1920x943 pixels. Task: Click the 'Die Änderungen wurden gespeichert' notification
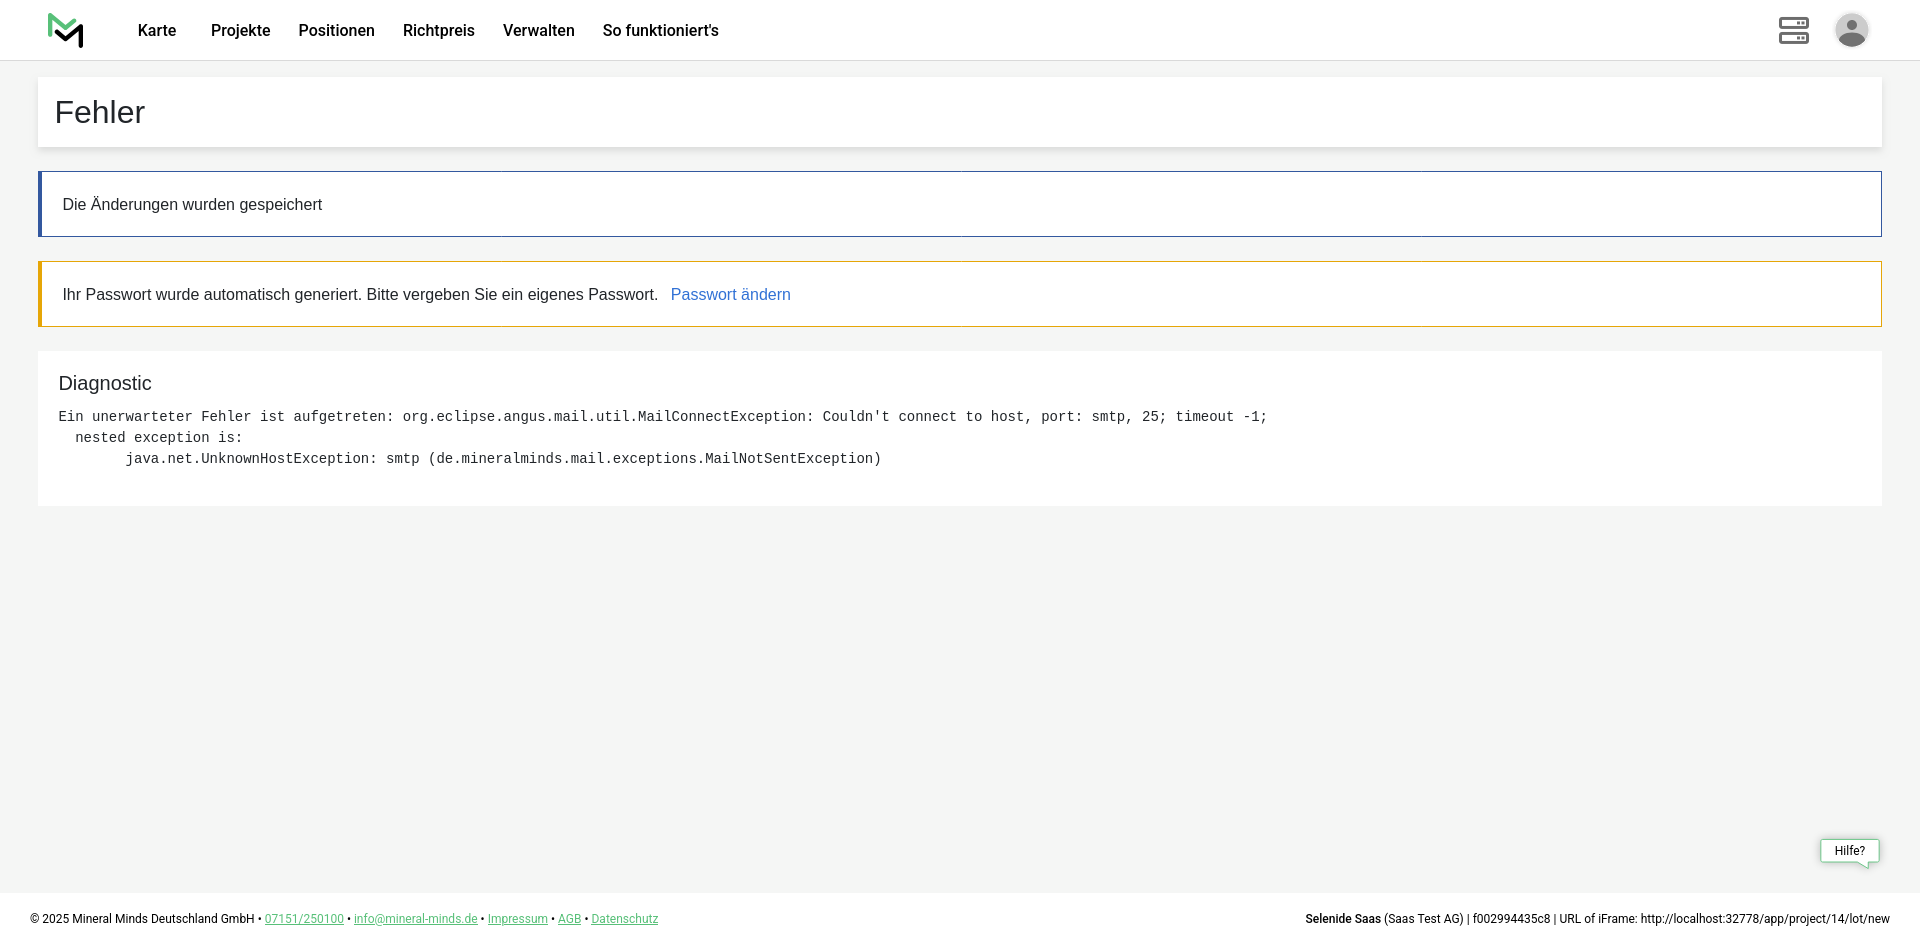click(192, 204)
